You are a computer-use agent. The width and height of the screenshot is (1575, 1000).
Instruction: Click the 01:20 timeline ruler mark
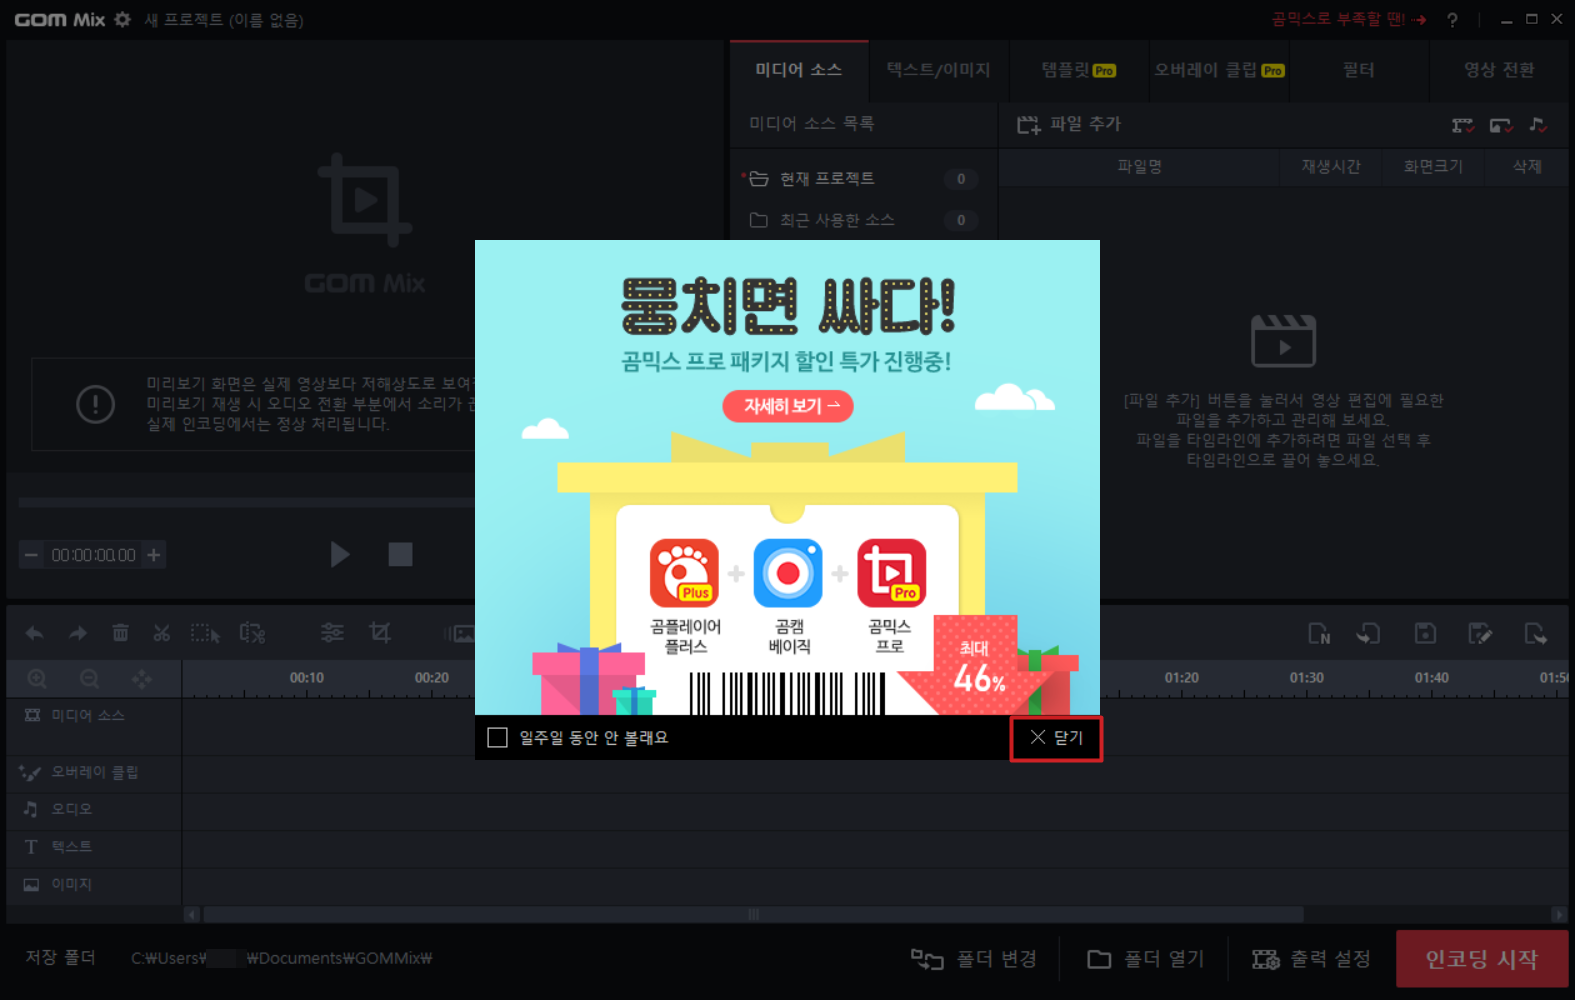[1181, 678]
